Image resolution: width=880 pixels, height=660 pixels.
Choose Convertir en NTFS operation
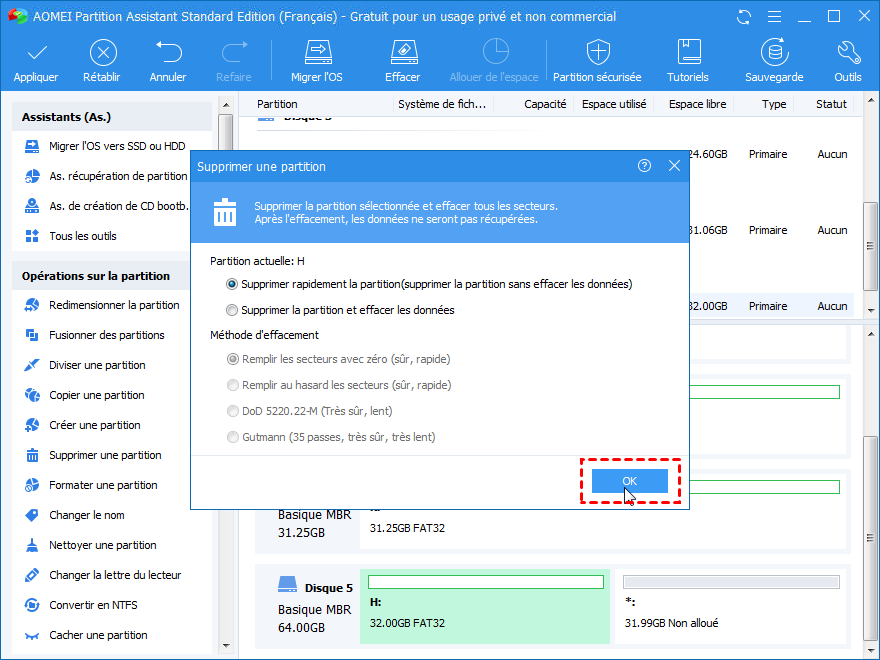pyautogui.click(x=81, y=605)
